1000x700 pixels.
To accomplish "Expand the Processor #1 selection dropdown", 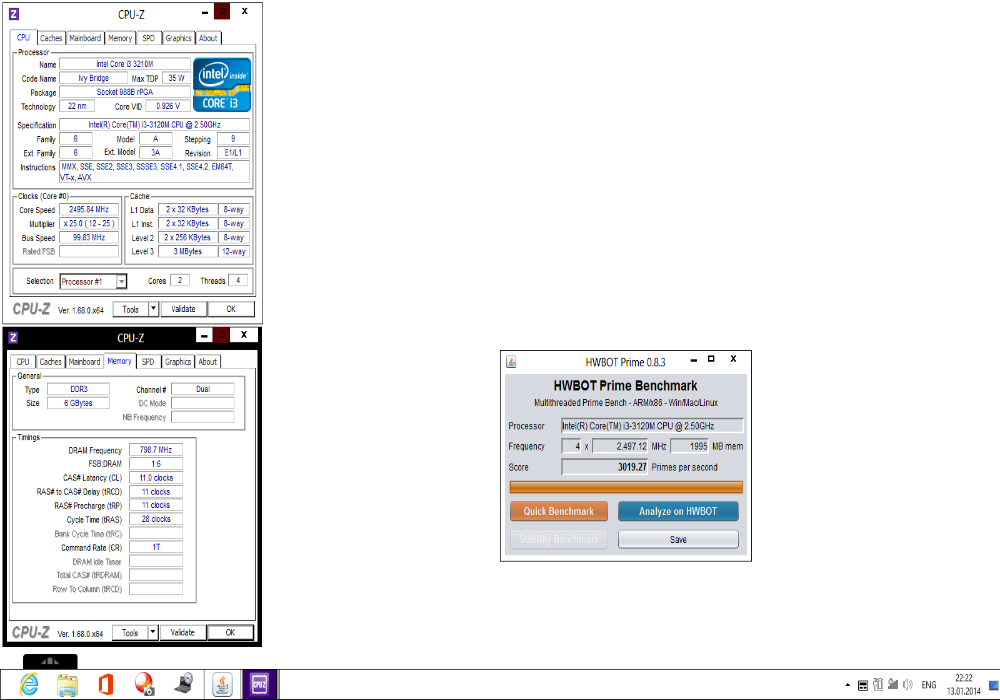I will point(121,281).
